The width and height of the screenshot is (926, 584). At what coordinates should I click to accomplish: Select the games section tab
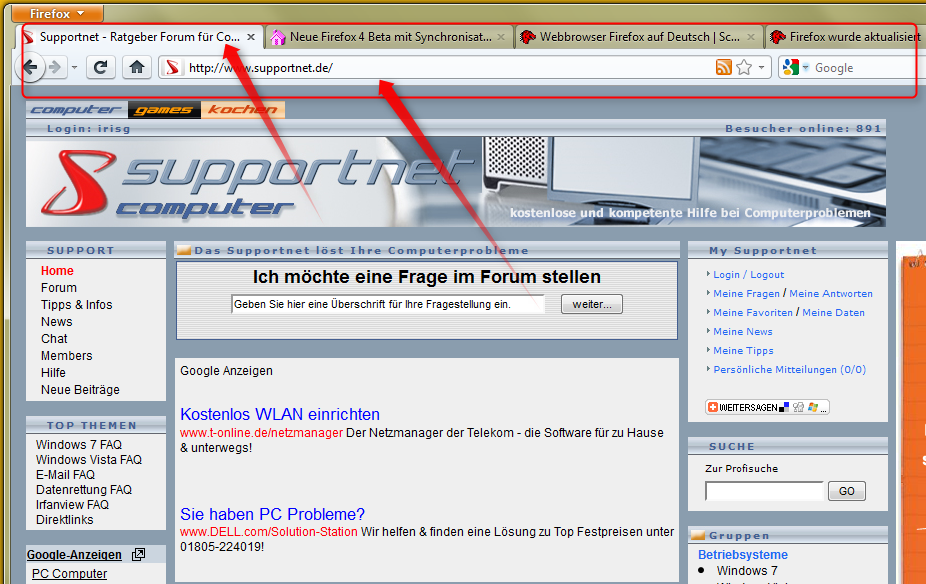164,109
